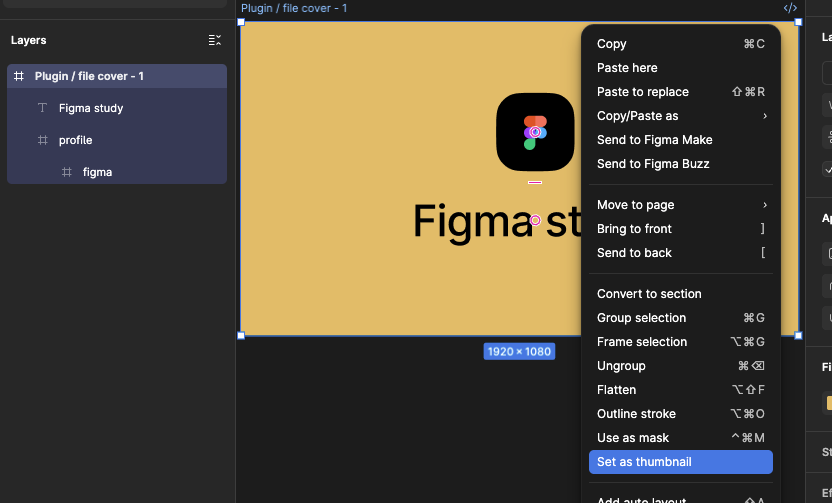Choose Ungroup menu item
The image size is (832, 503).
[681, 366]
